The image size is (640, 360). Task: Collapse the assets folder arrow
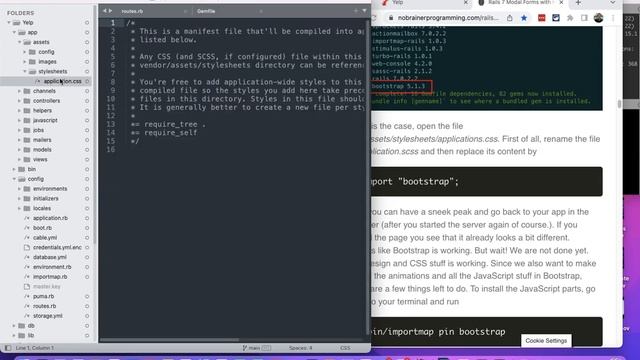20,42
